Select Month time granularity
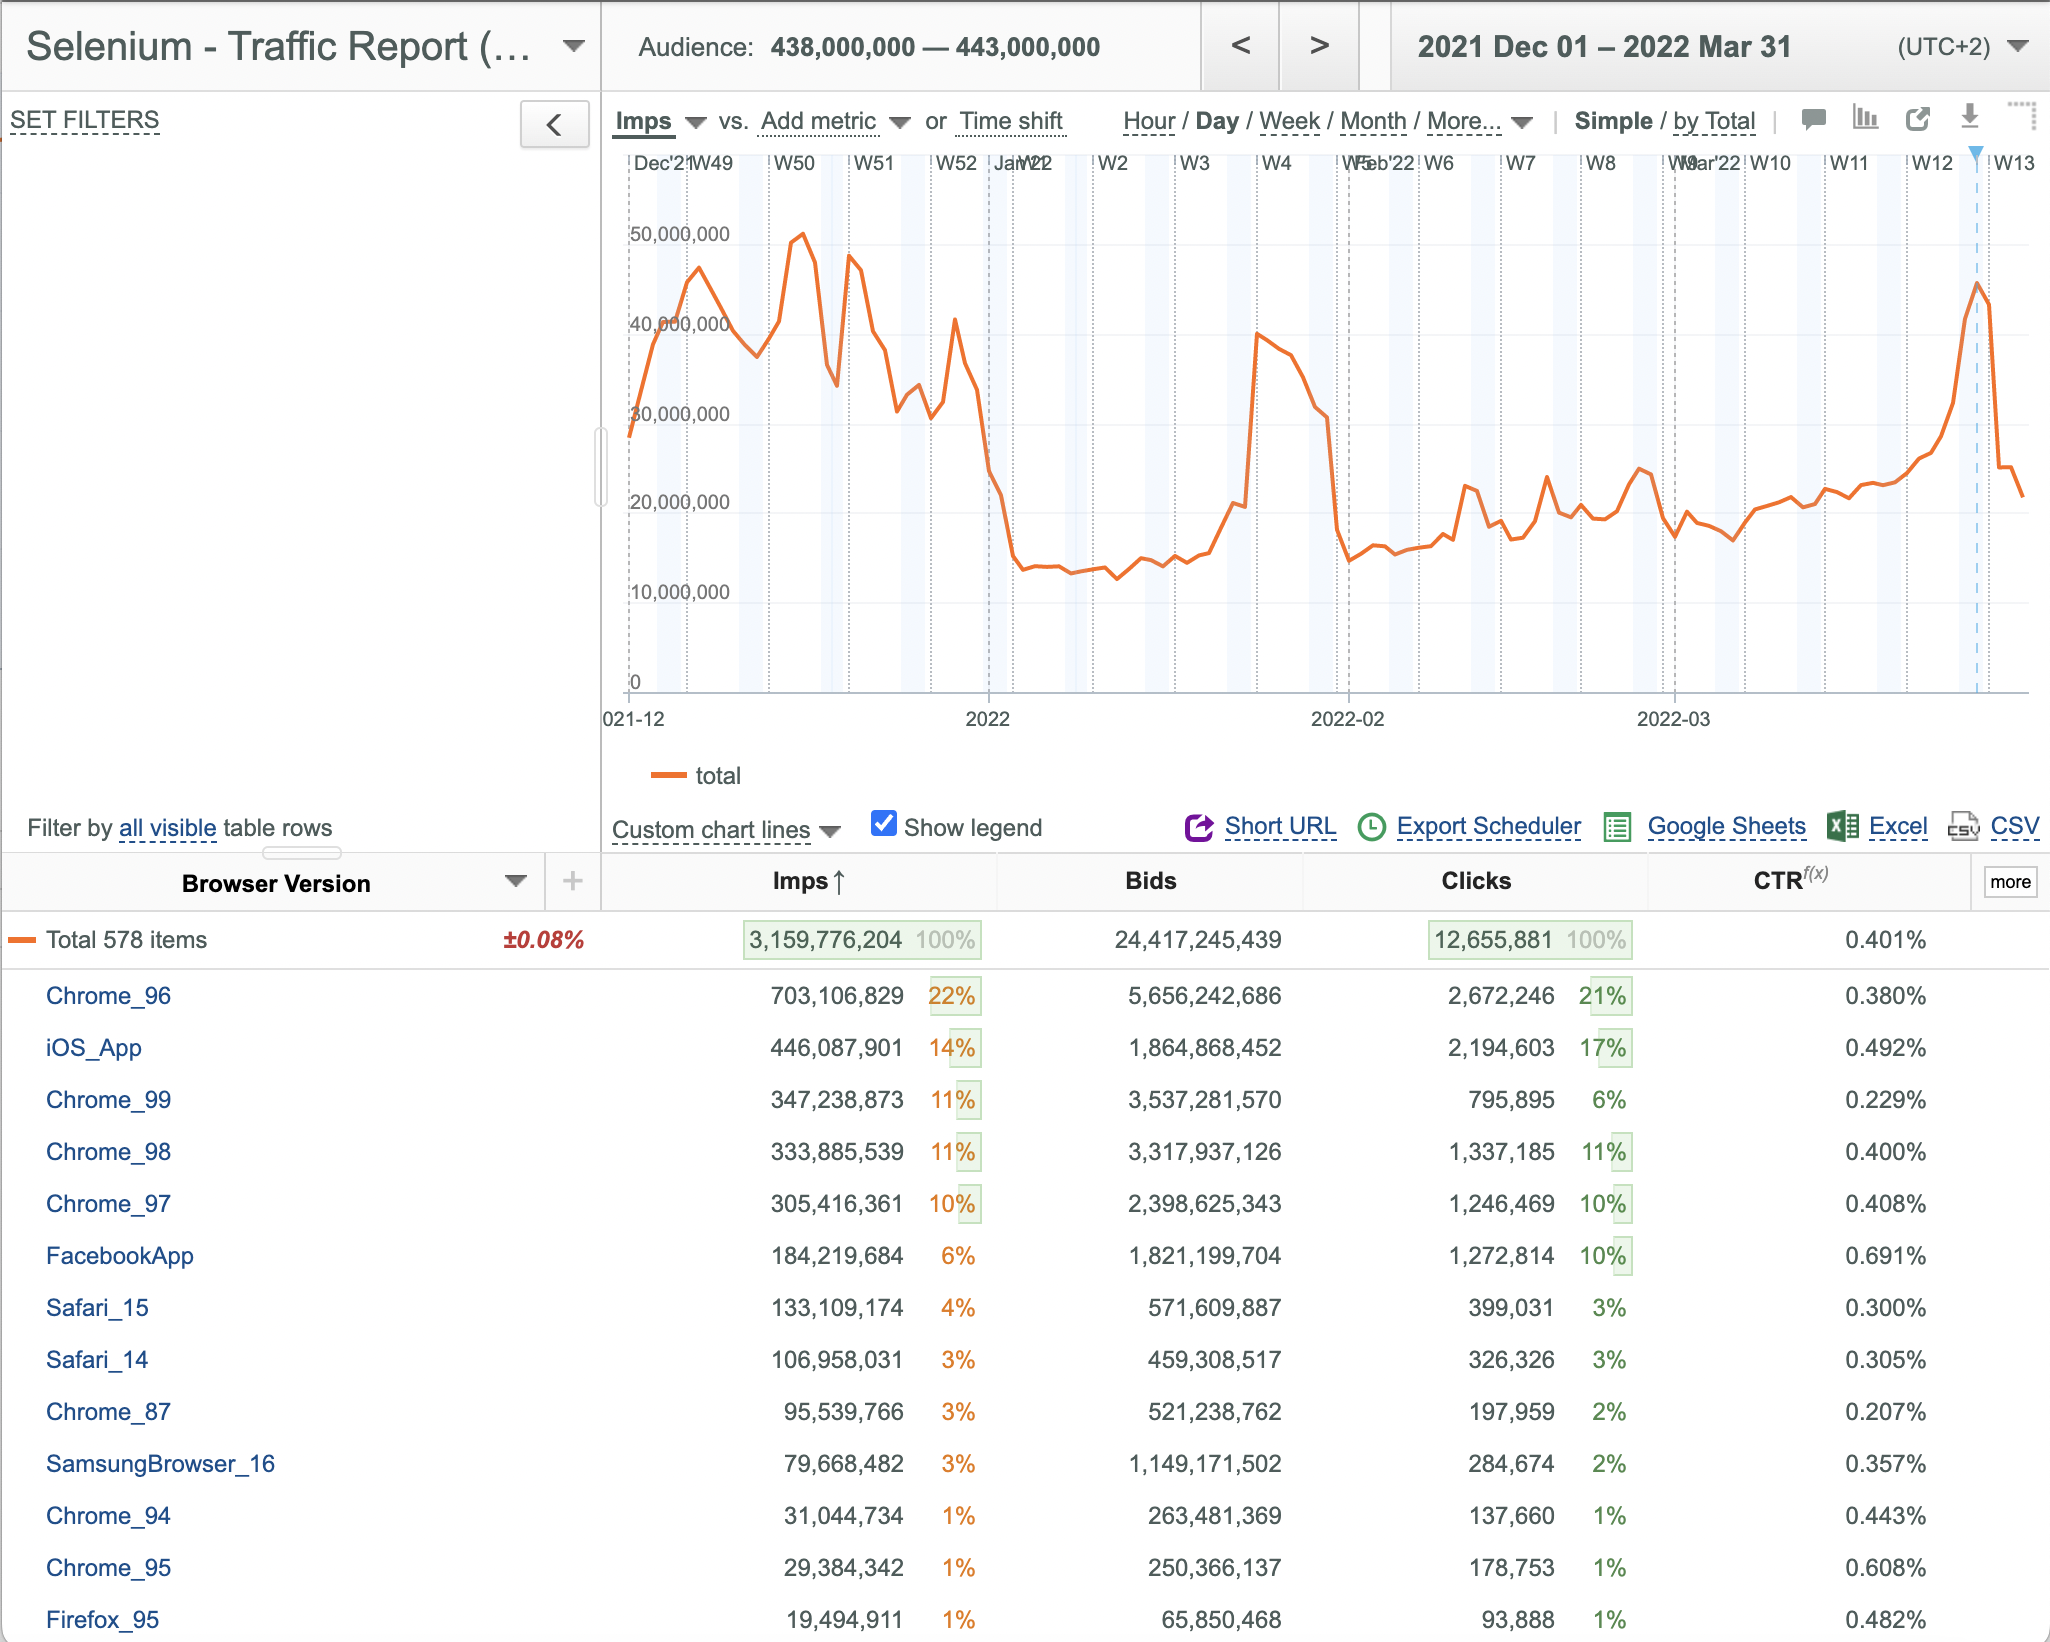 pyautogui.click(x=1372, y=121)
